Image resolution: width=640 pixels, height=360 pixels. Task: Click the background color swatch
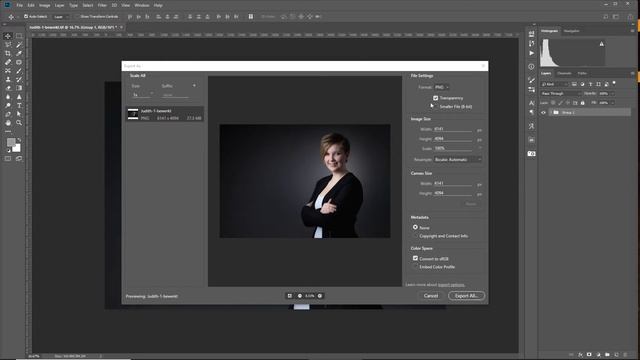pos(17,148)
